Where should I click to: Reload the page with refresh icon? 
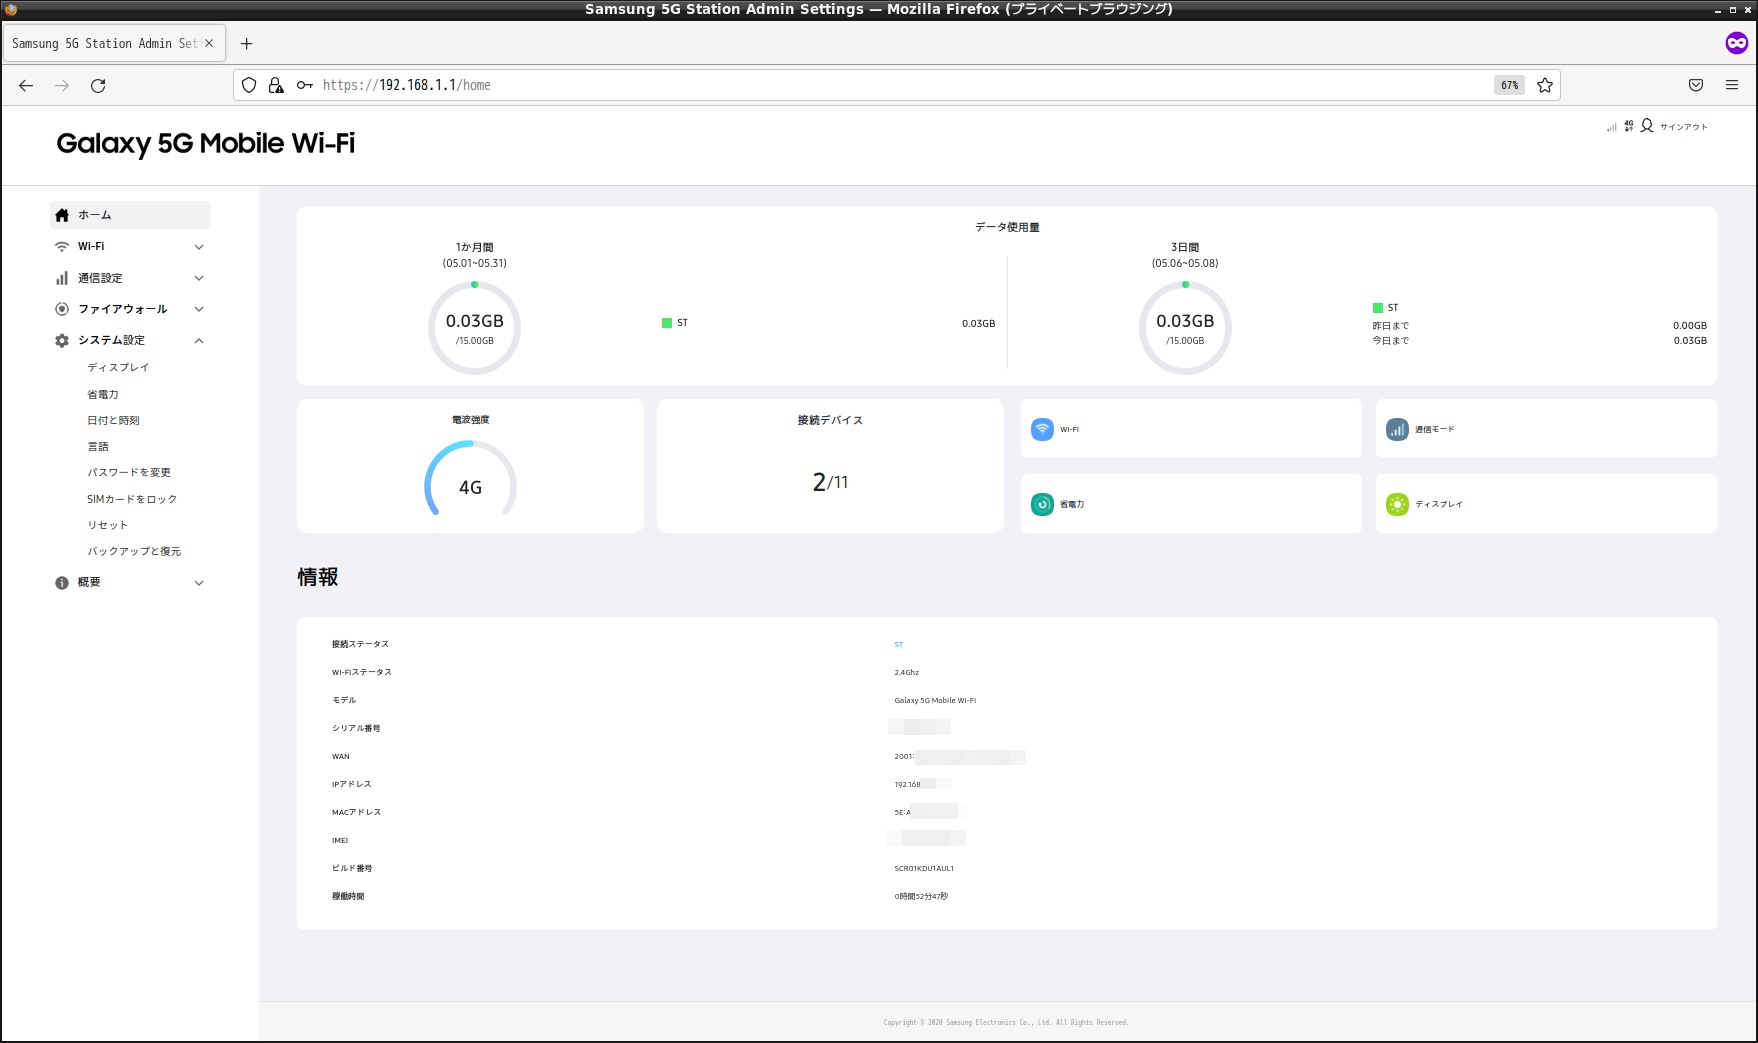(98, 86)
